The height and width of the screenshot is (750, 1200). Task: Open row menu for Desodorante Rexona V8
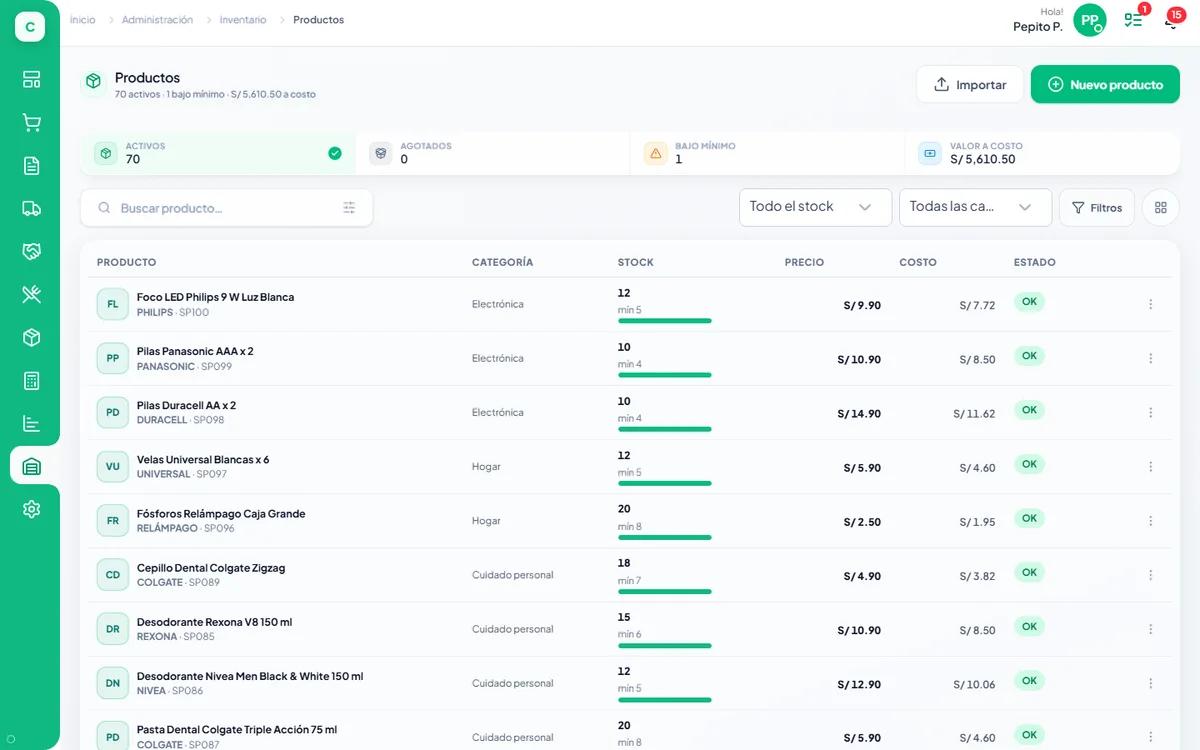(1151, 629)
